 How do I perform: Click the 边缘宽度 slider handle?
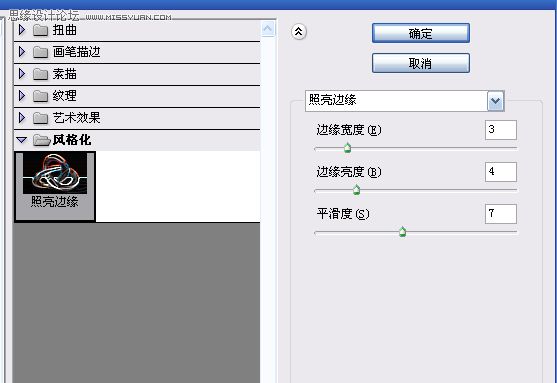pyautogui.click(x=347, y=147)
